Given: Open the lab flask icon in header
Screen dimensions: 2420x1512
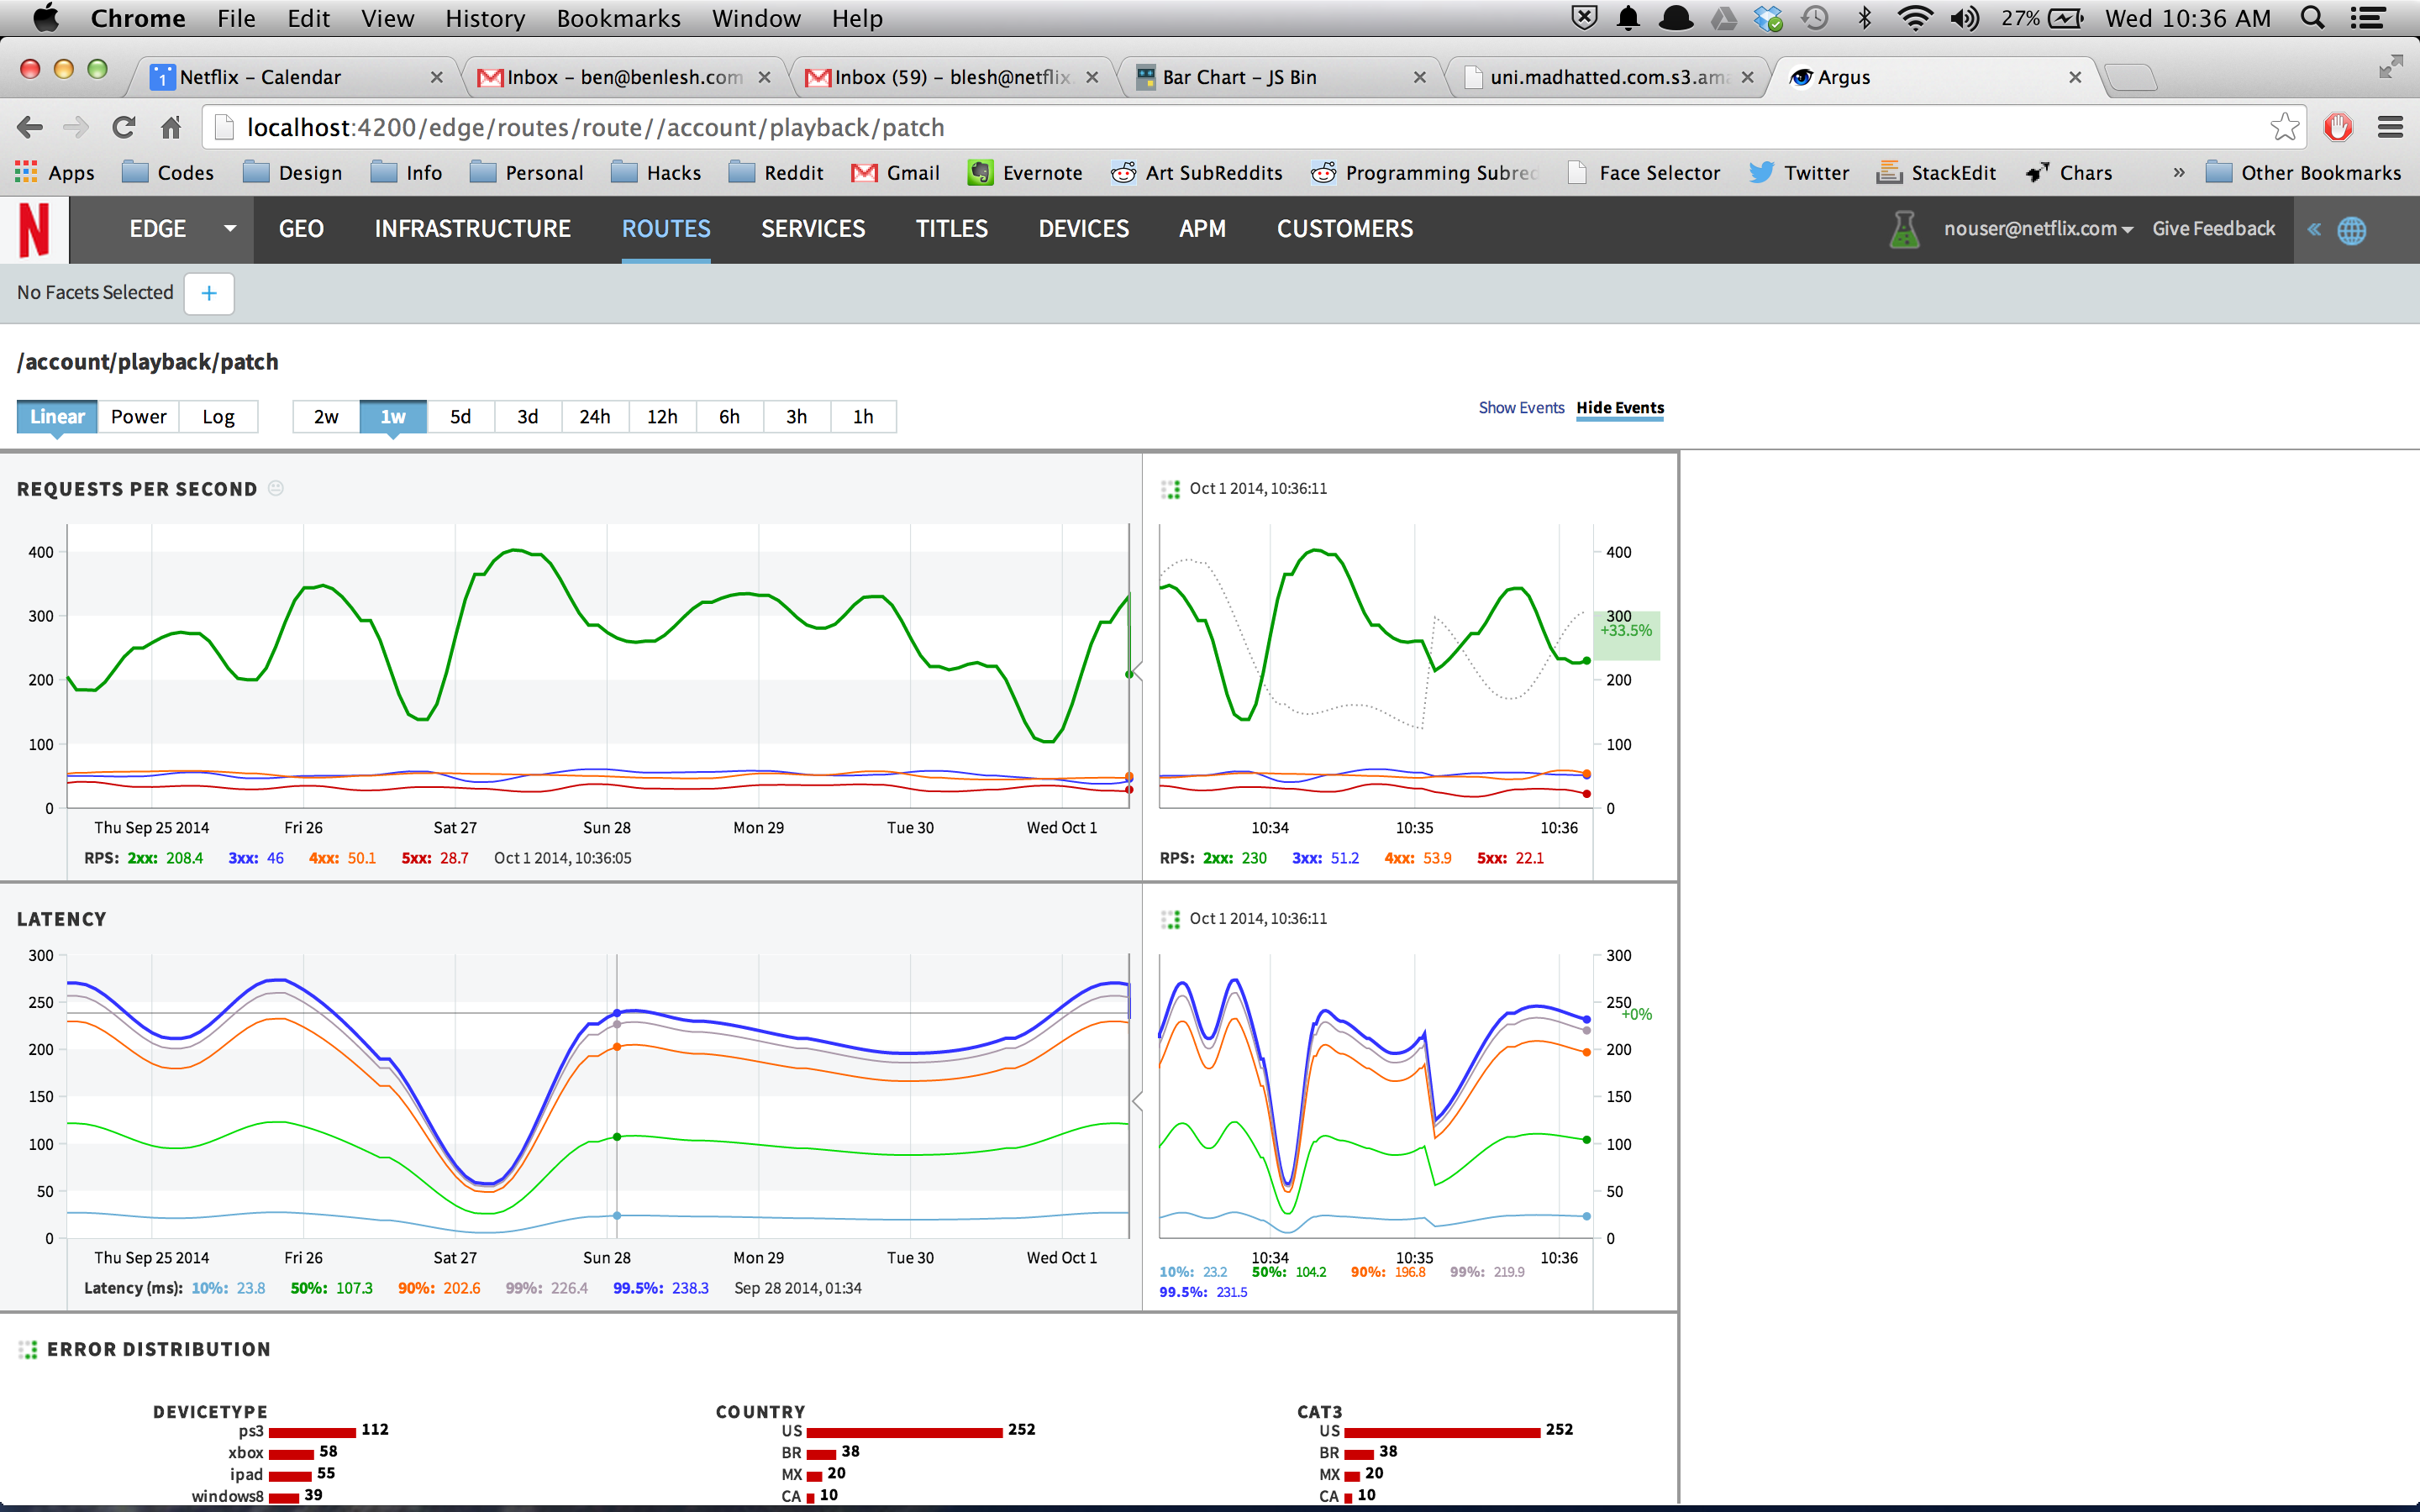Looking at the screenshot, I should [1904, 229].
